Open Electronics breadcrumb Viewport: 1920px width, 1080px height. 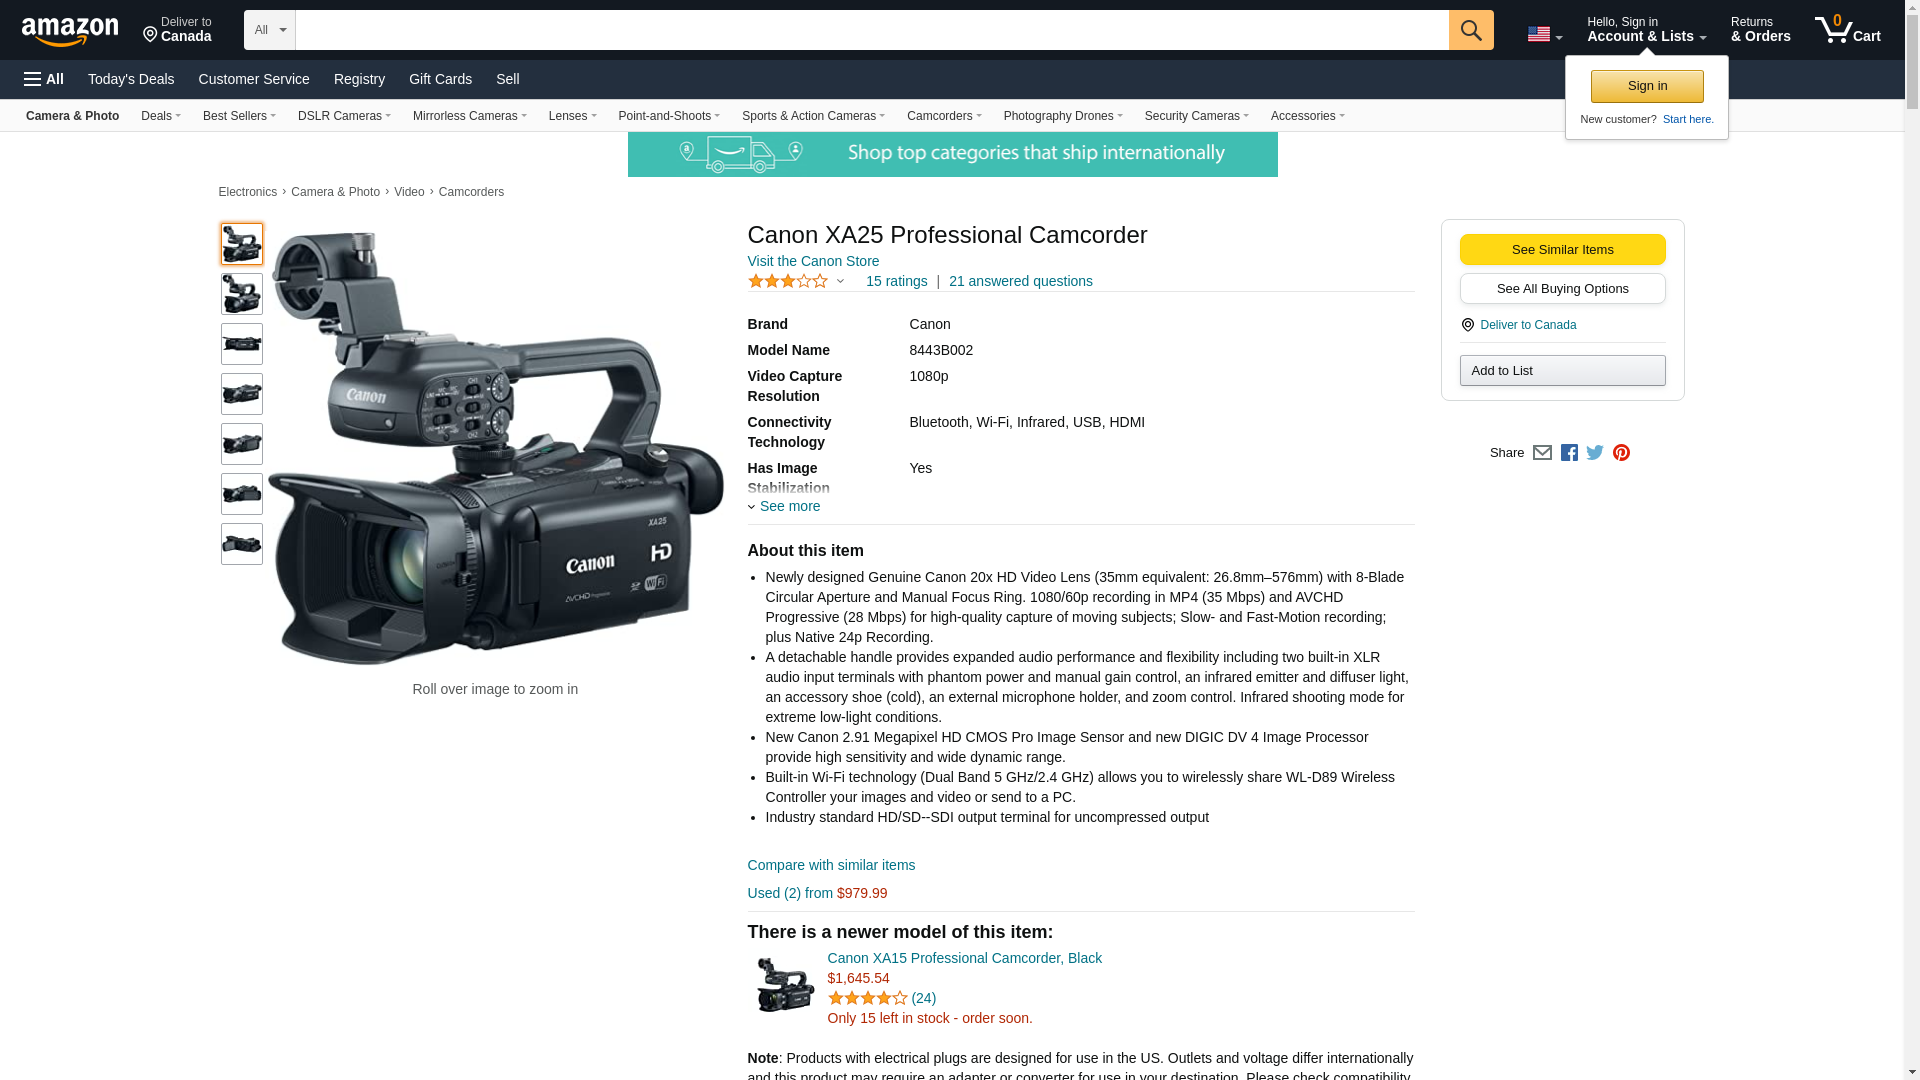pos(247,192)
